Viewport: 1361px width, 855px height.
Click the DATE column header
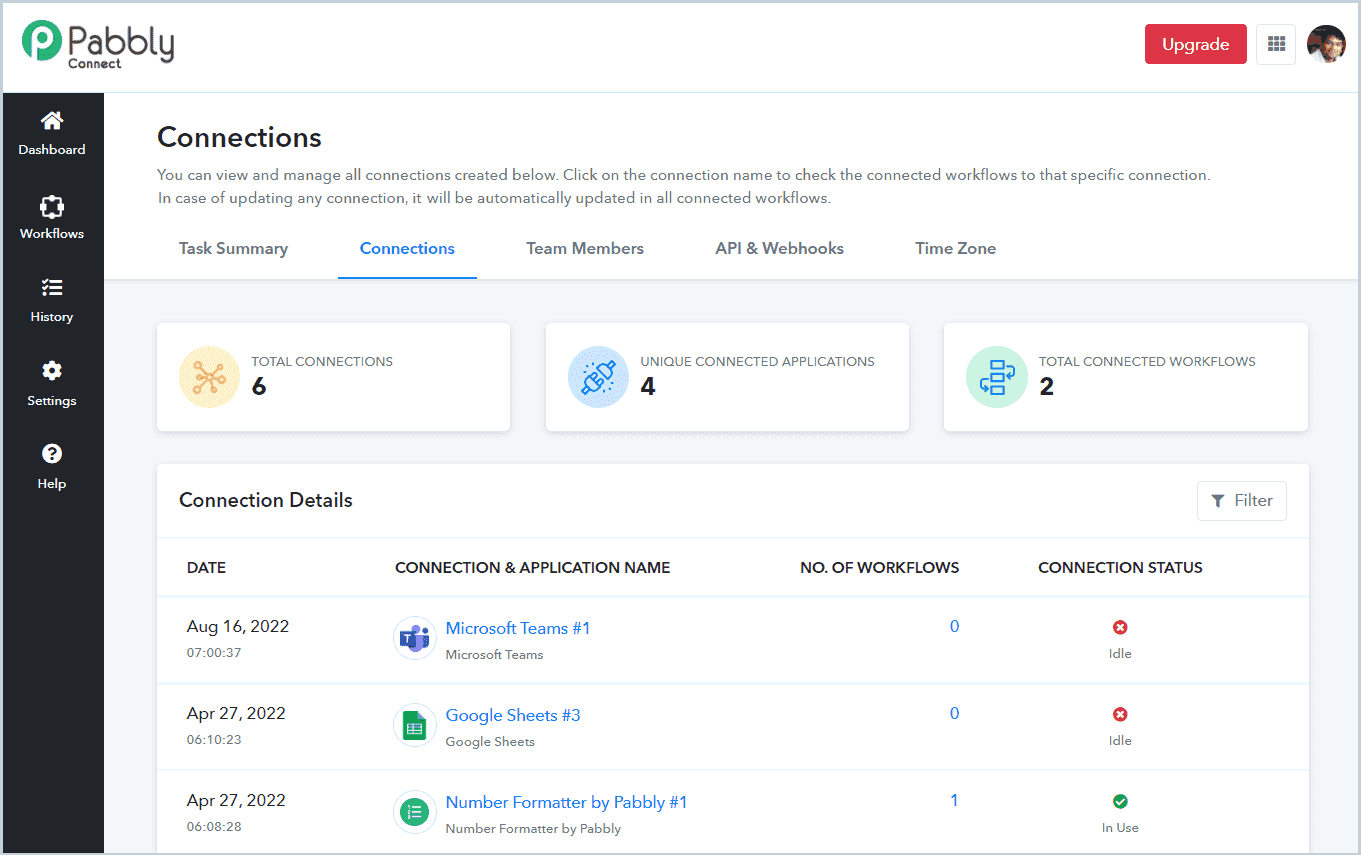coord(206,568)
